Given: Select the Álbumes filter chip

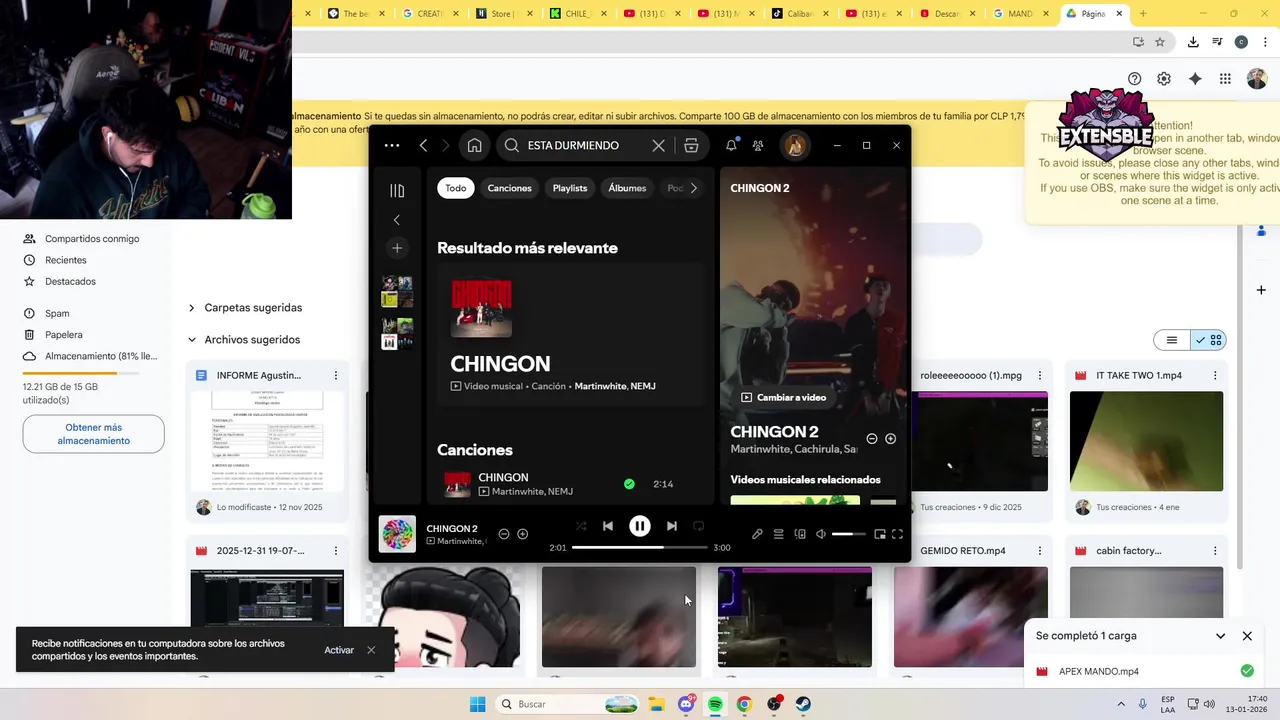Looking at the screenshot, I should [627, 188].
